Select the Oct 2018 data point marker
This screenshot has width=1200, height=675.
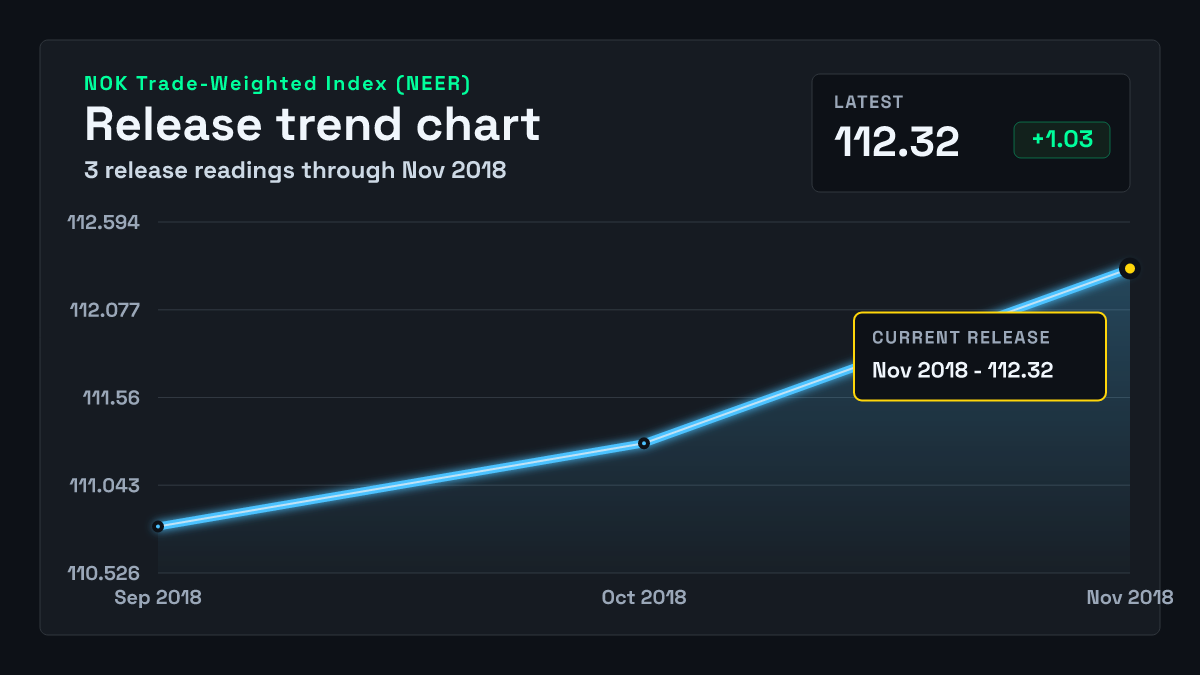point(644,443)
